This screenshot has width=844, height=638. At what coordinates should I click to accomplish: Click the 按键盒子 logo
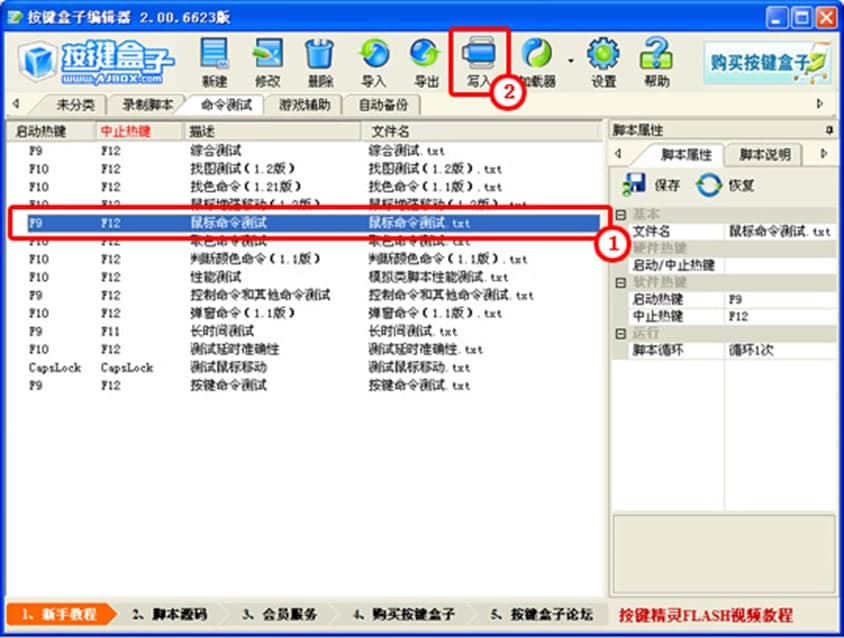click(x=96, y=62)
